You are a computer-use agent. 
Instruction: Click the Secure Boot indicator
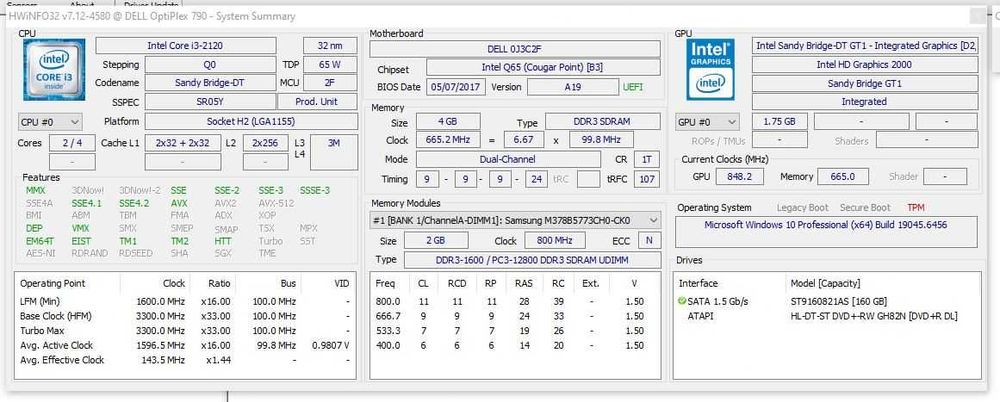865,207
